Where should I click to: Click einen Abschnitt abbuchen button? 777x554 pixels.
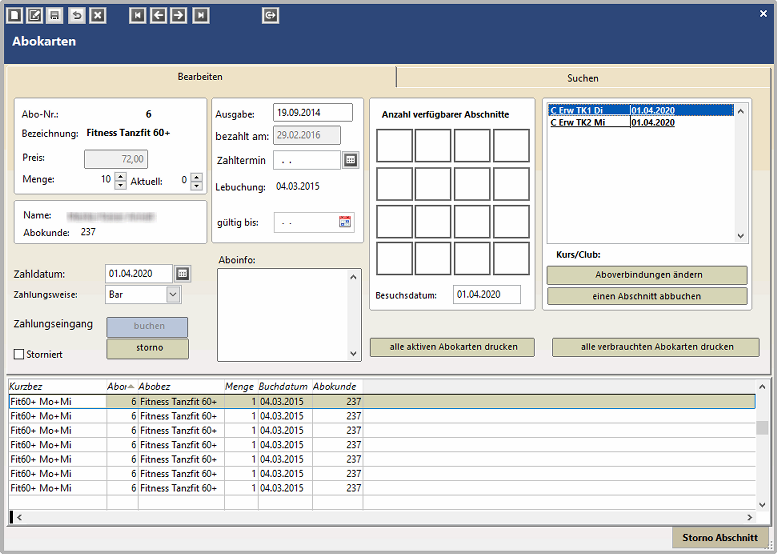[647, 296]
